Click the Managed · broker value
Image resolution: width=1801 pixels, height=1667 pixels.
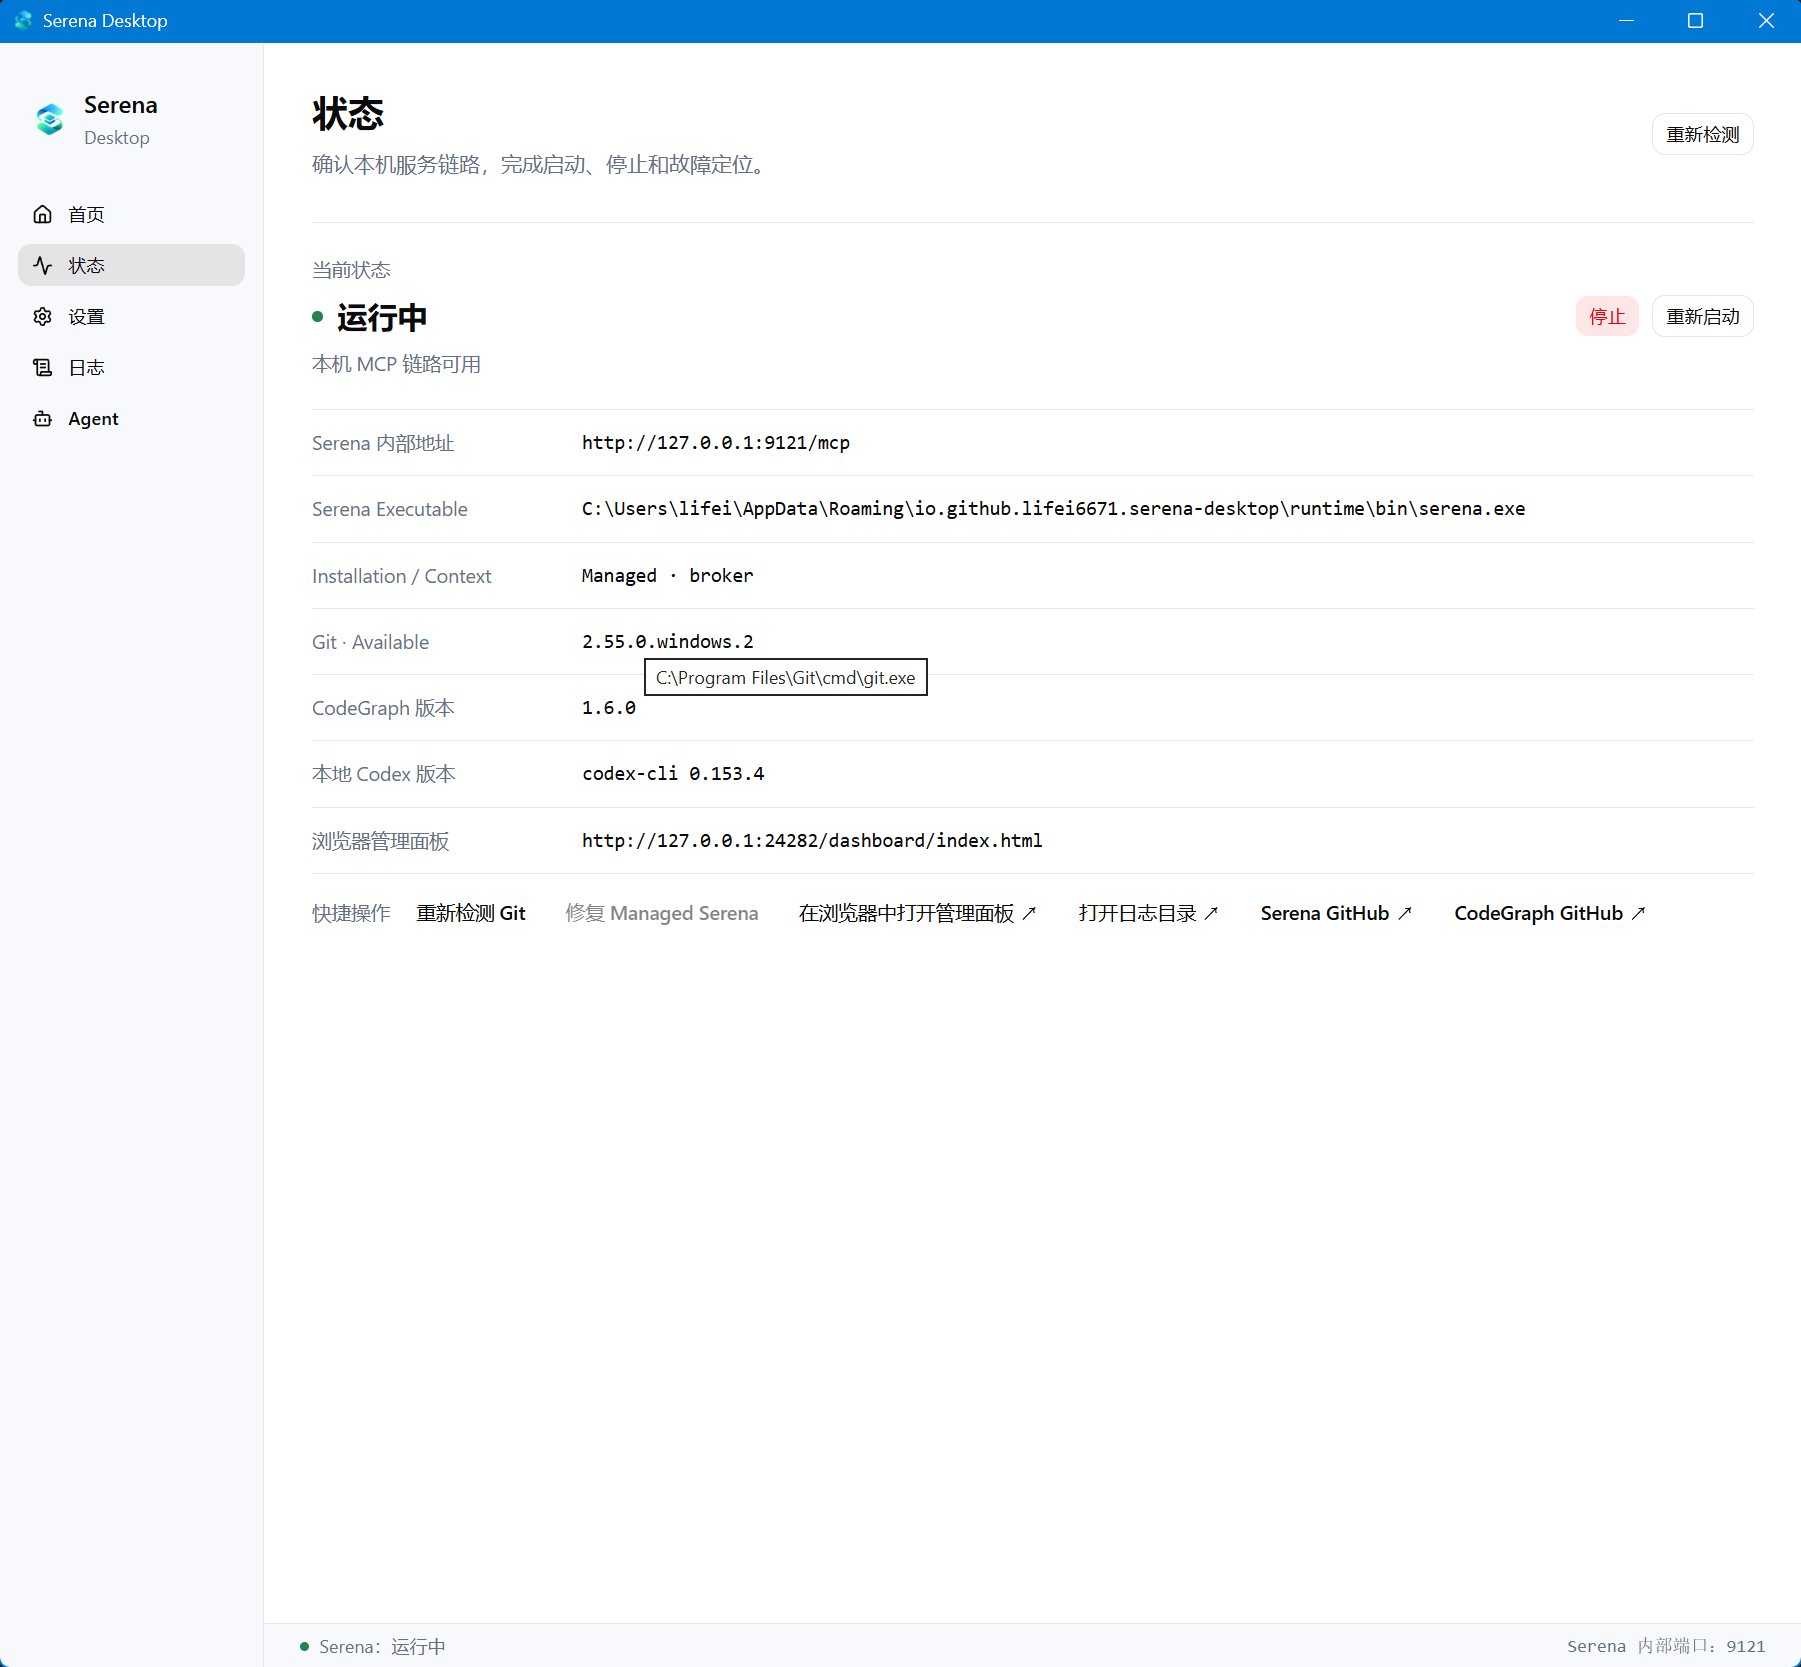[667, 575]
